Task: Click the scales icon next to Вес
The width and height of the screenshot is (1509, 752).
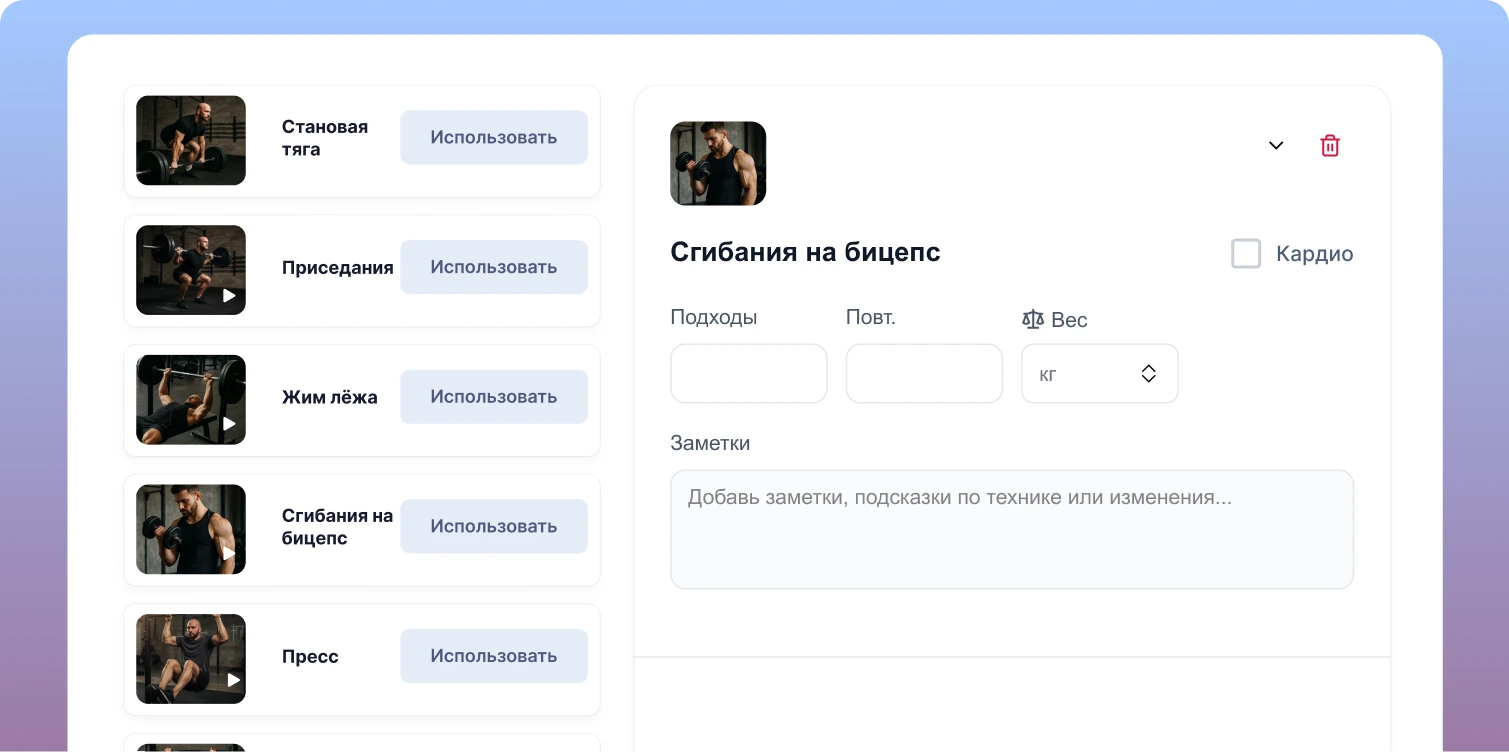Action: 1033,320
